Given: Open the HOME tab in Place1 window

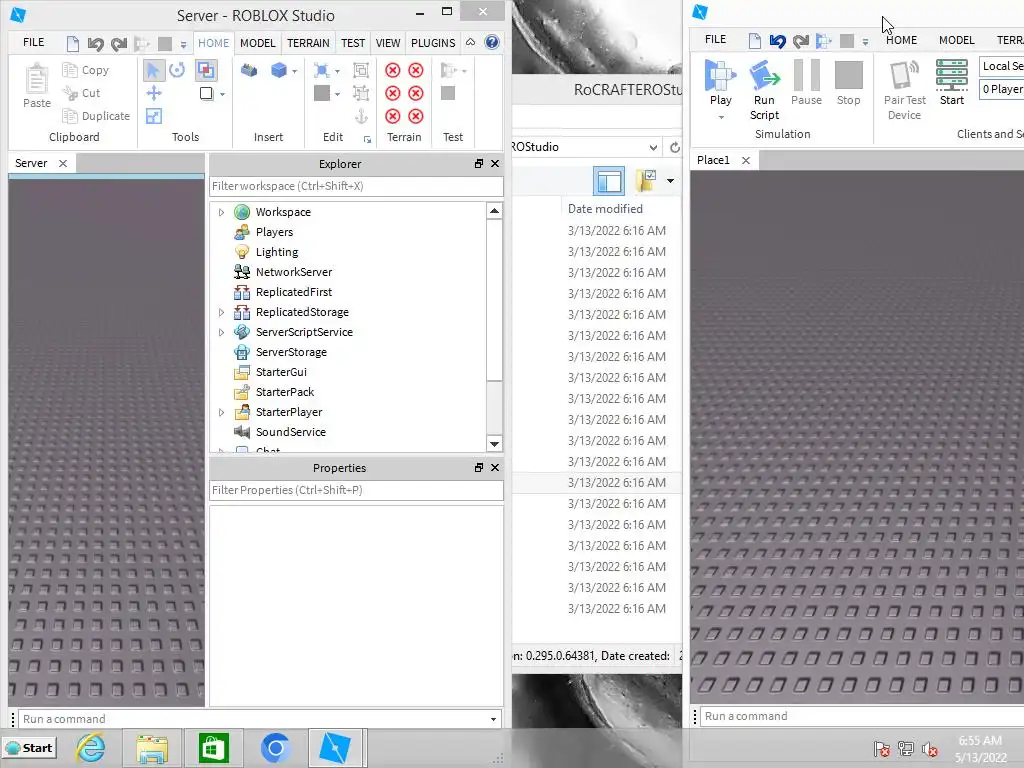Looking at the screenshot, I should [x=901, y=40].
